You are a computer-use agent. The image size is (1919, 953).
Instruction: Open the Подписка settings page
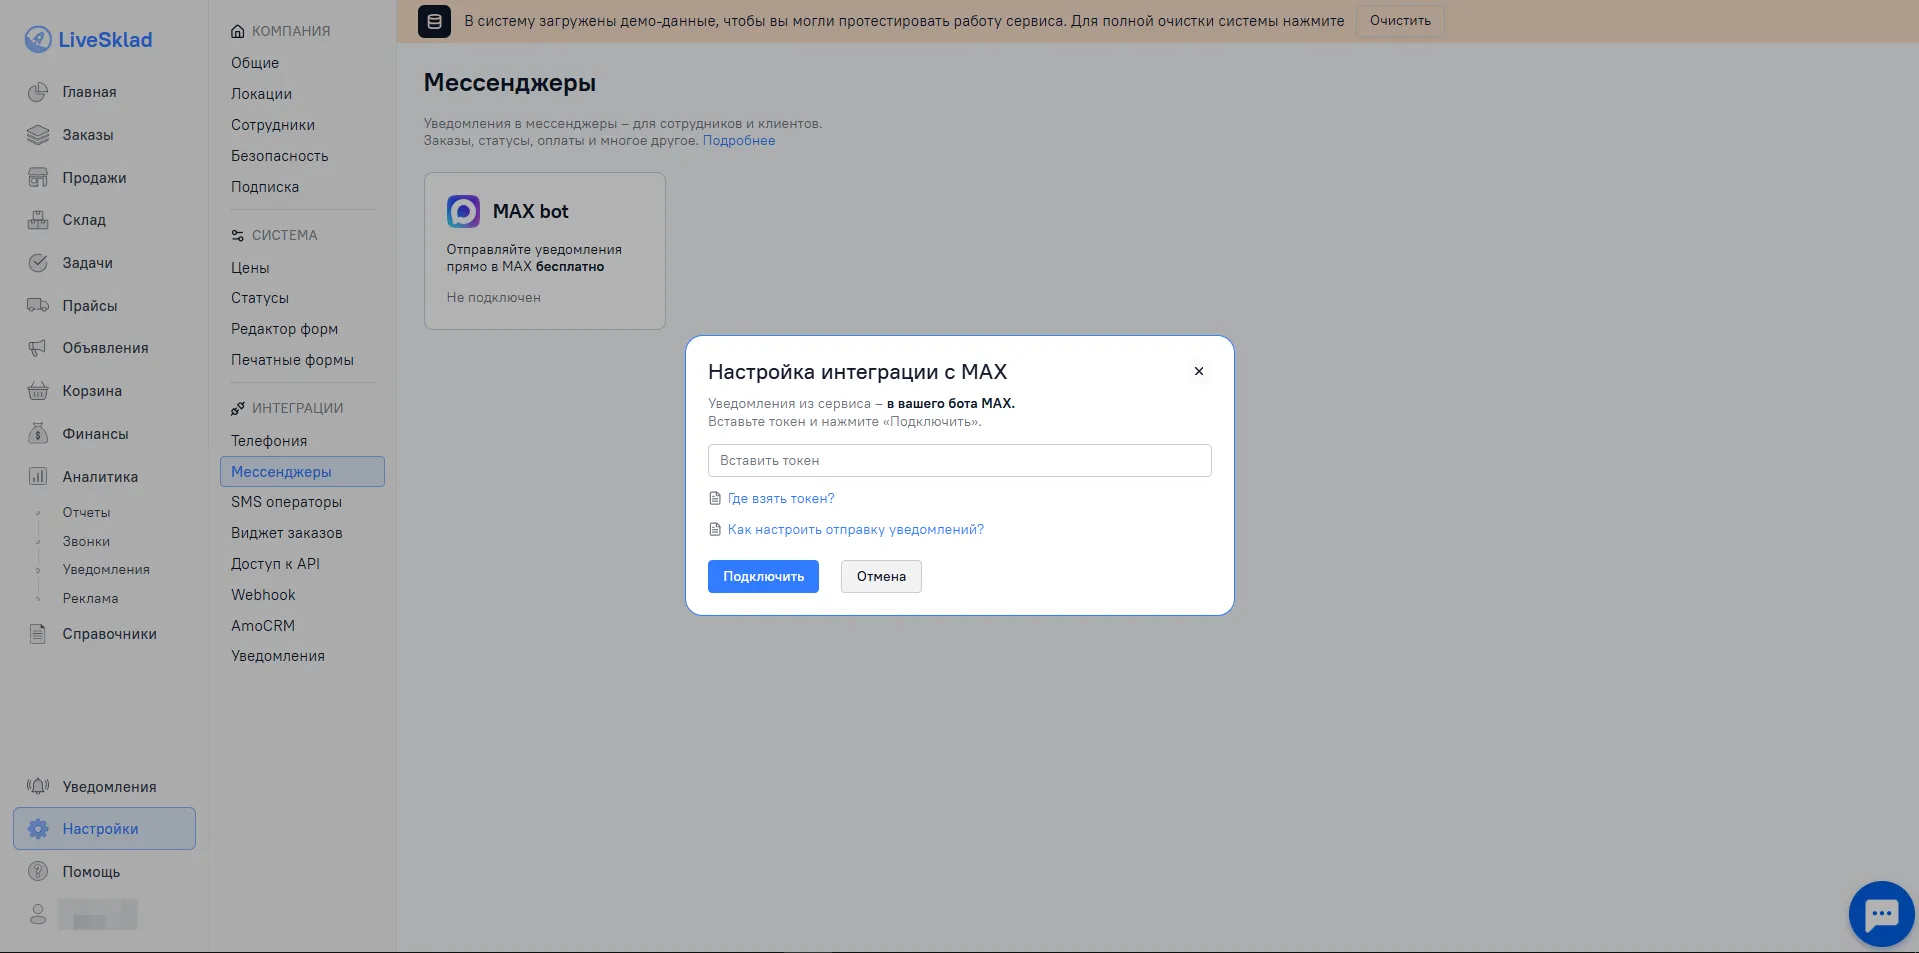coord(265,187)
